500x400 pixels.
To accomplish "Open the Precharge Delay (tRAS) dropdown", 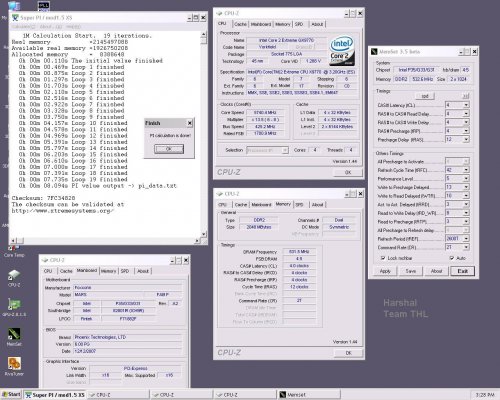I will [466, 140].
